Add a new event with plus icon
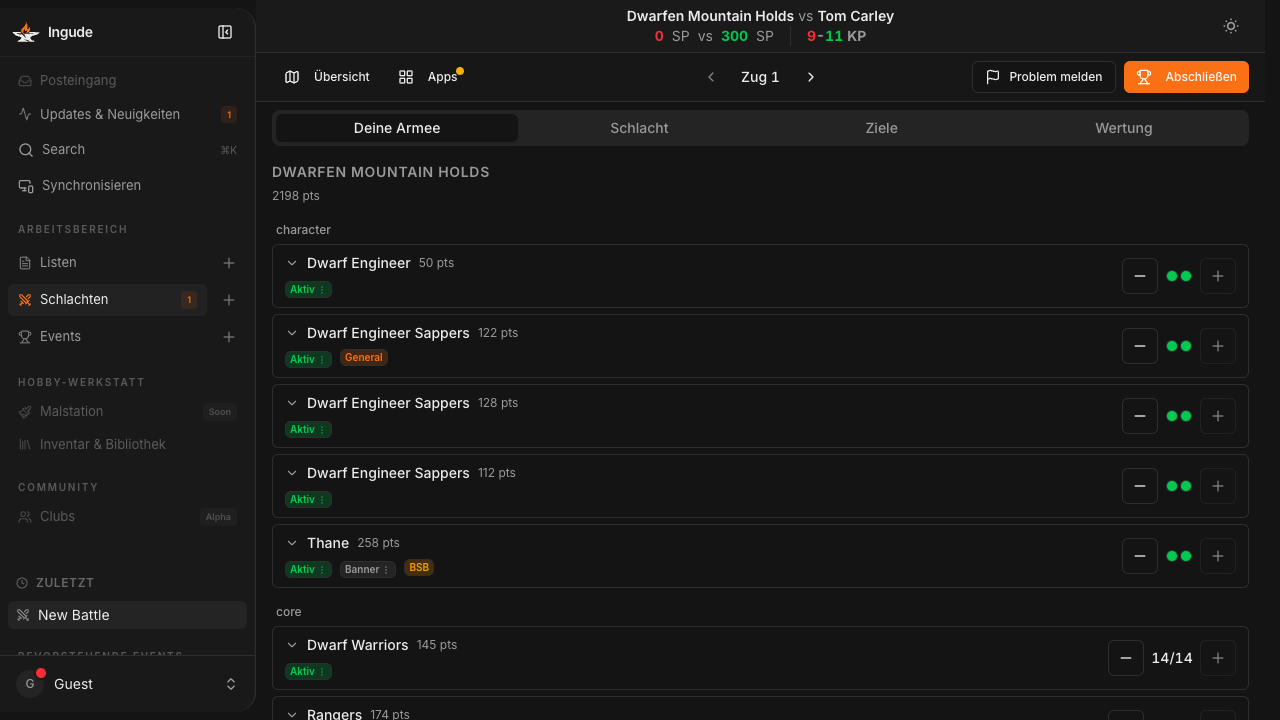 (x=229, y=337)
